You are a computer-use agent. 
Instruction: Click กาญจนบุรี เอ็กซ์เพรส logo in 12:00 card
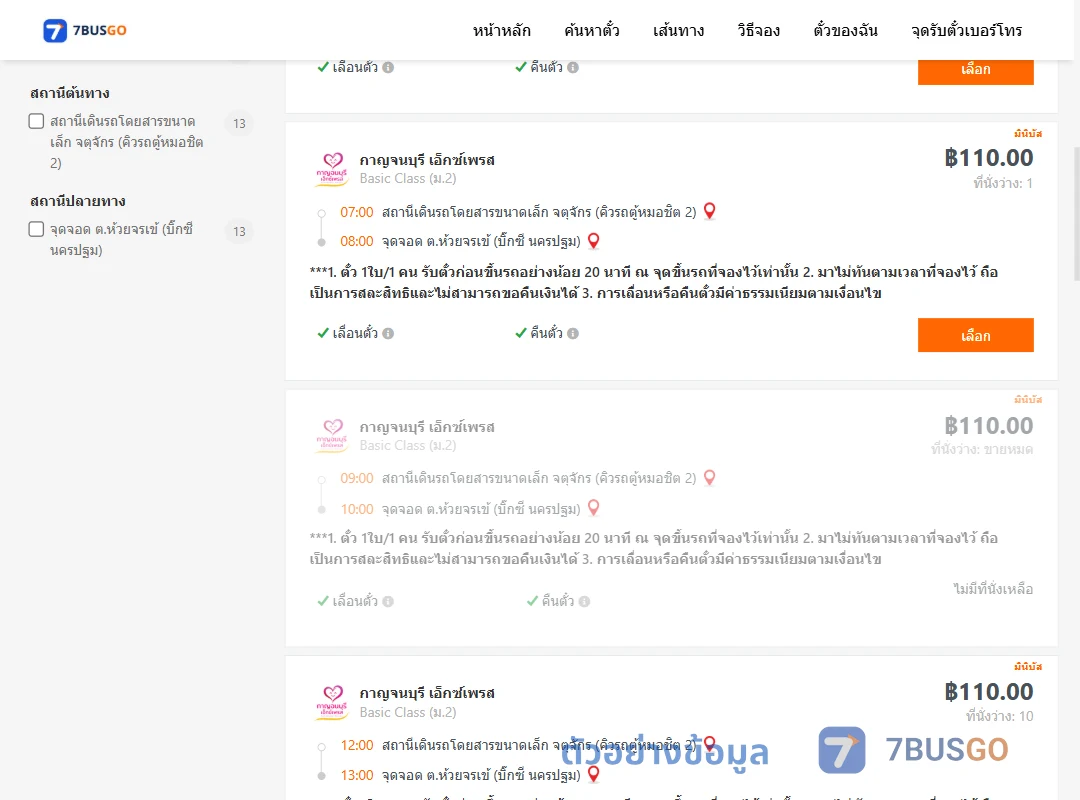click(x=332, y=703)
